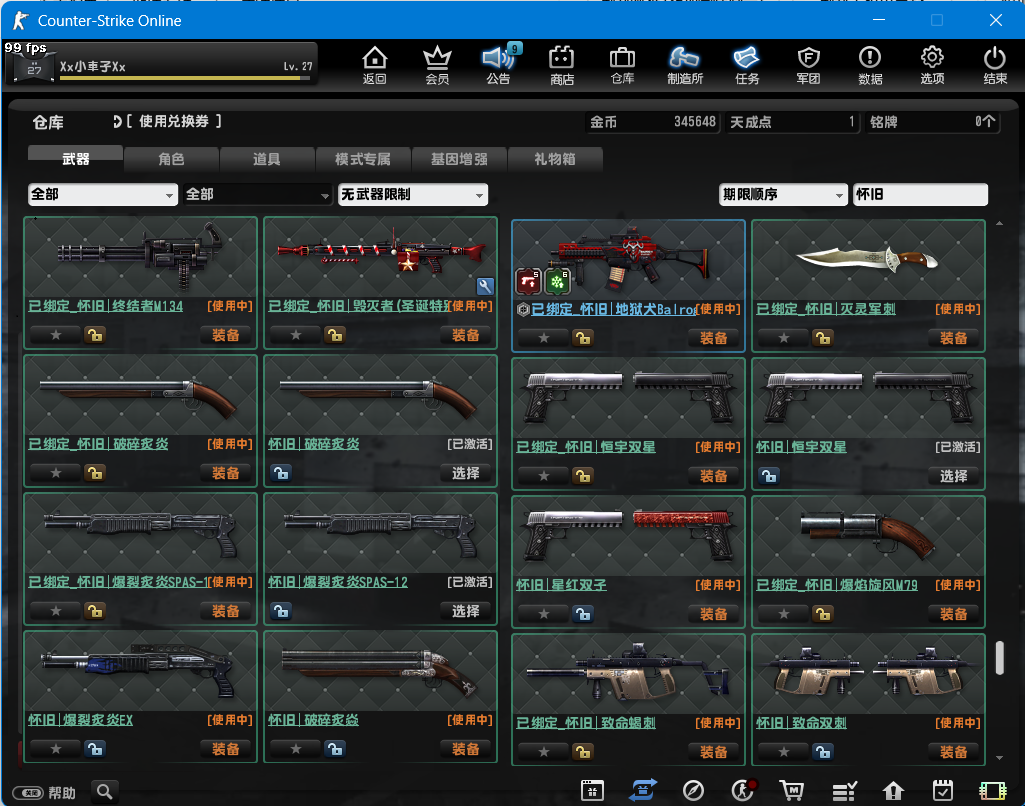The image size is (1025, 806).
Task: Open the 公告 announcements speaker icon
Action: tap(499, 65)
